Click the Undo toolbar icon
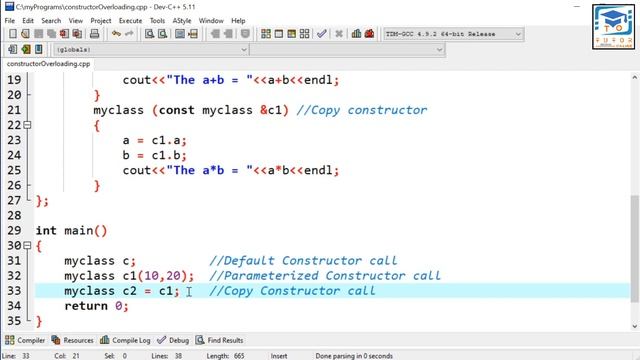 tap(116, 34)
